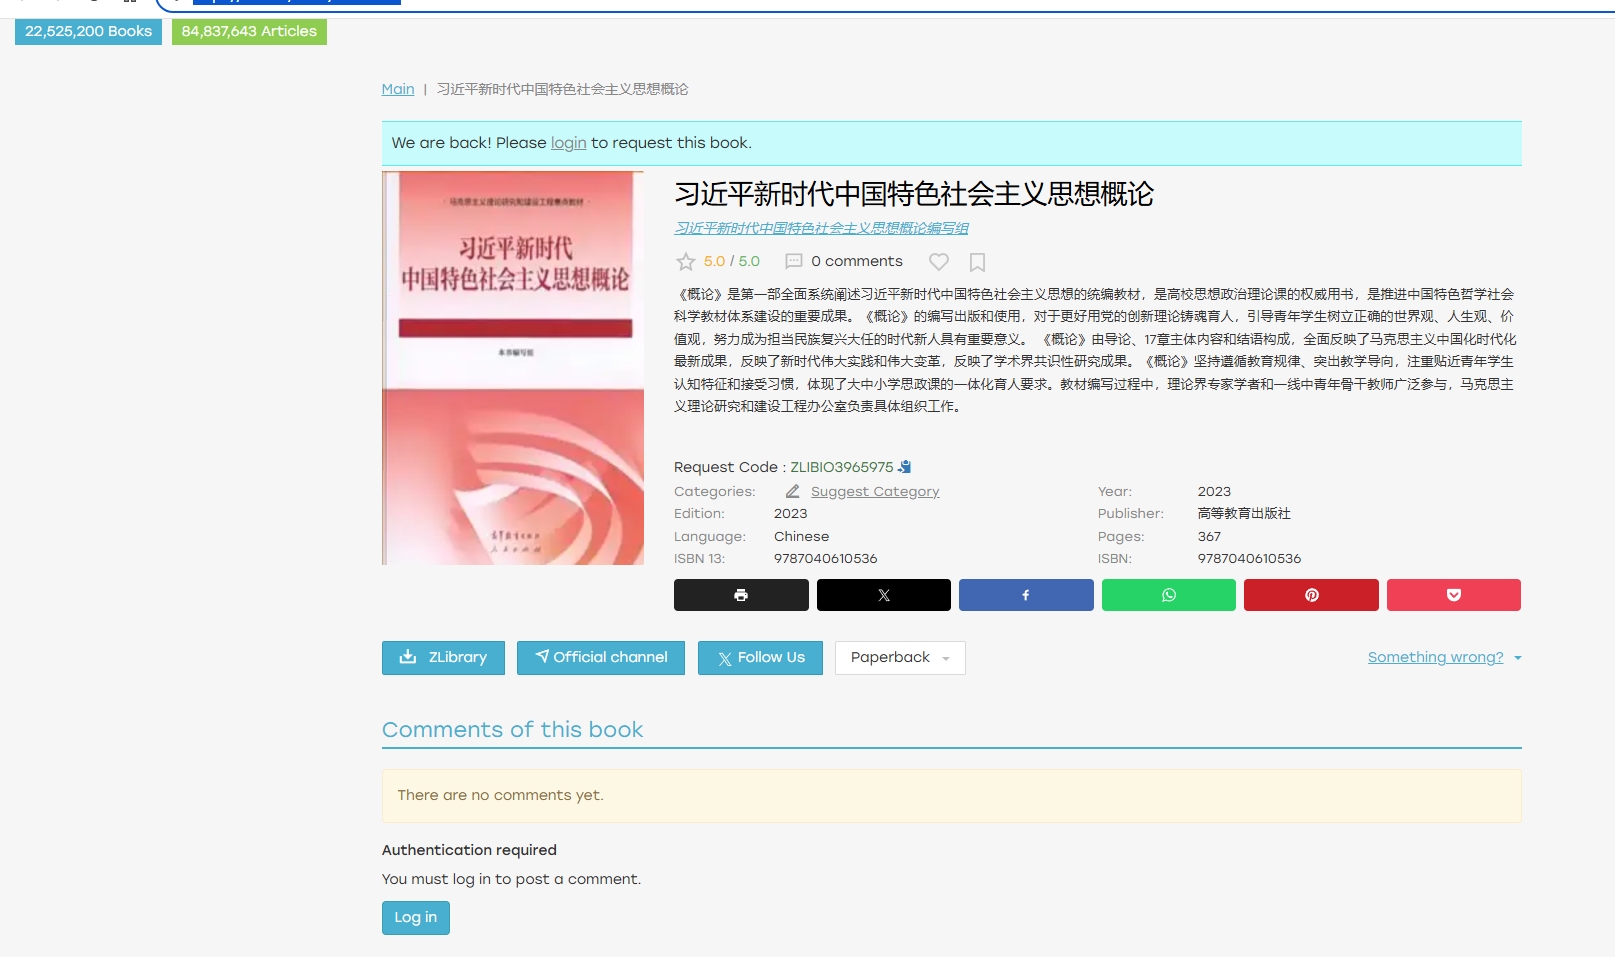
Task: Expand the Paperback format dropdown
Action: point(898,657)
